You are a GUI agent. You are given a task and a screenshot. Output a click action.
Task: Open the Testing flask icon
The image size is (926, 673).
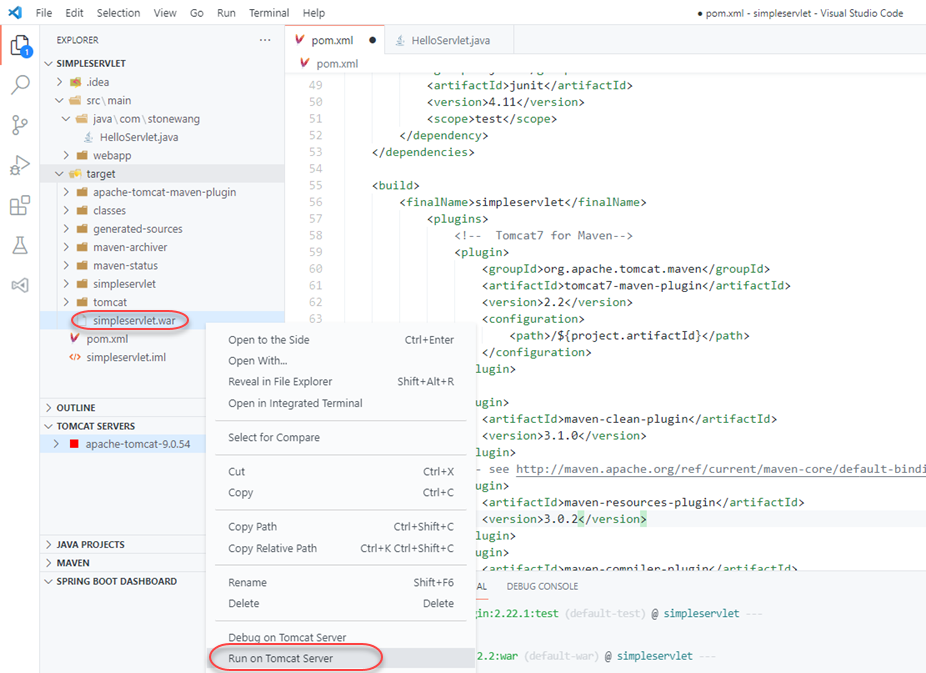point(20,245)
